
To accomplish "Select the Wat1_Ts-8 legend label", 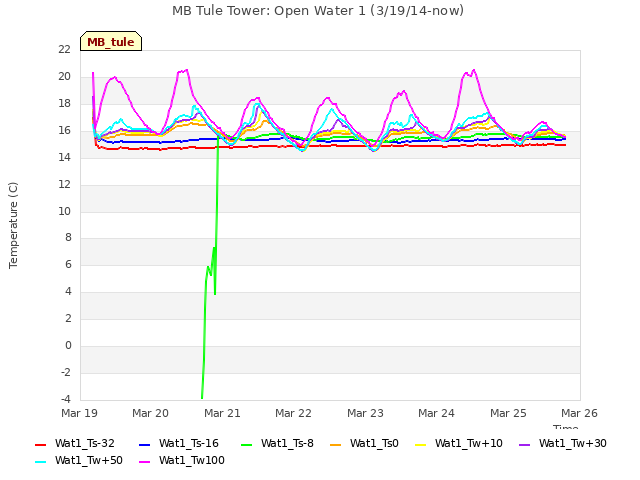I will click(x=287, y=444).
